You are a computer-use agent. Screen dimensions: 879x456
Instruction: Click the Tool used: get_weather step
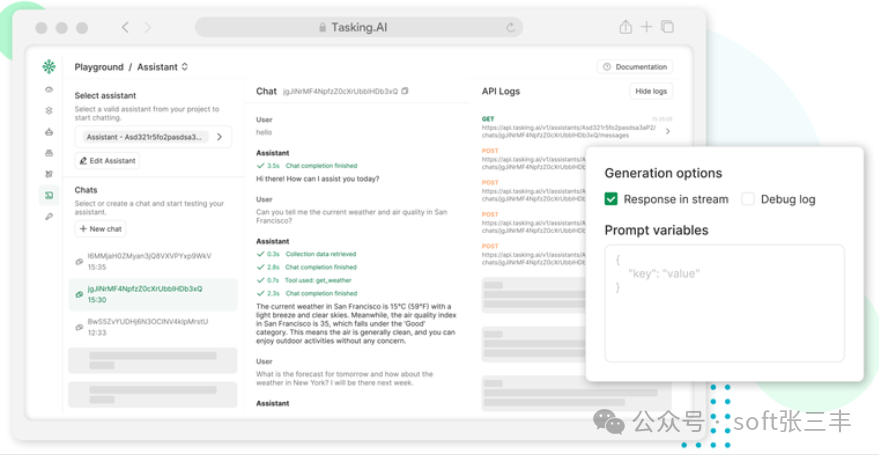click(x=304, y=280)
